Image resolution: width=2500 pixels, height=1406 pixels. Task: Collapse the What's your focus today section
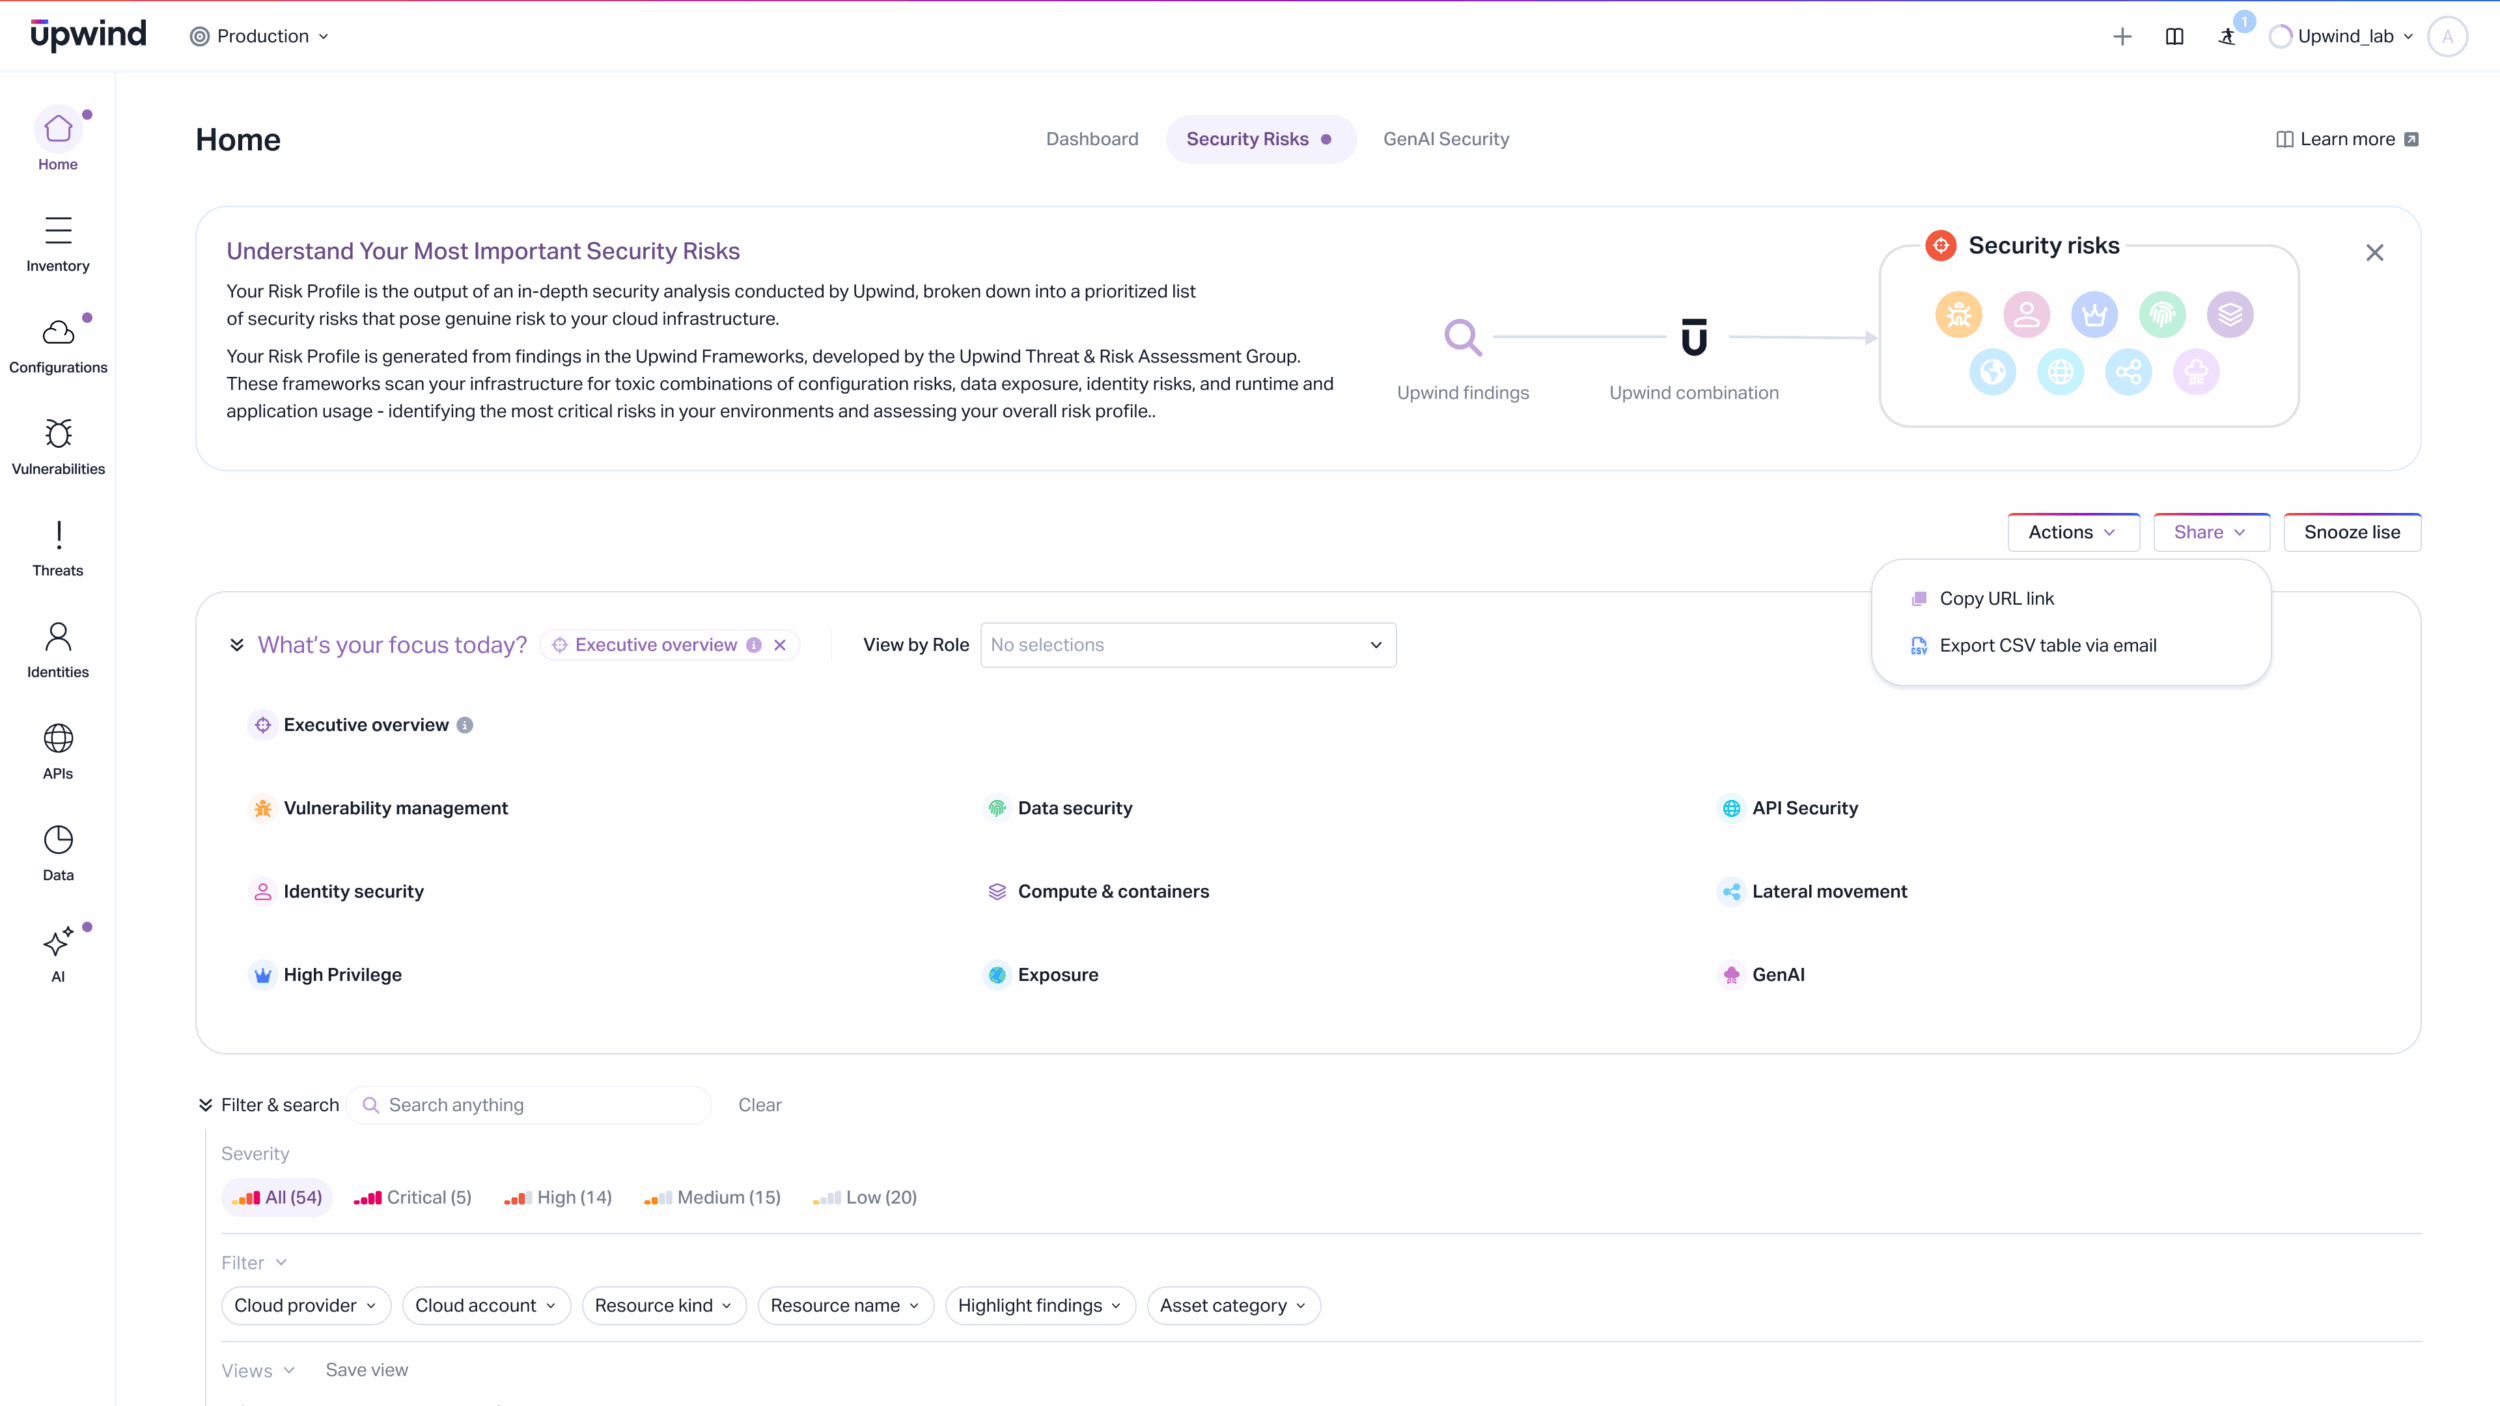pos(237,645)
